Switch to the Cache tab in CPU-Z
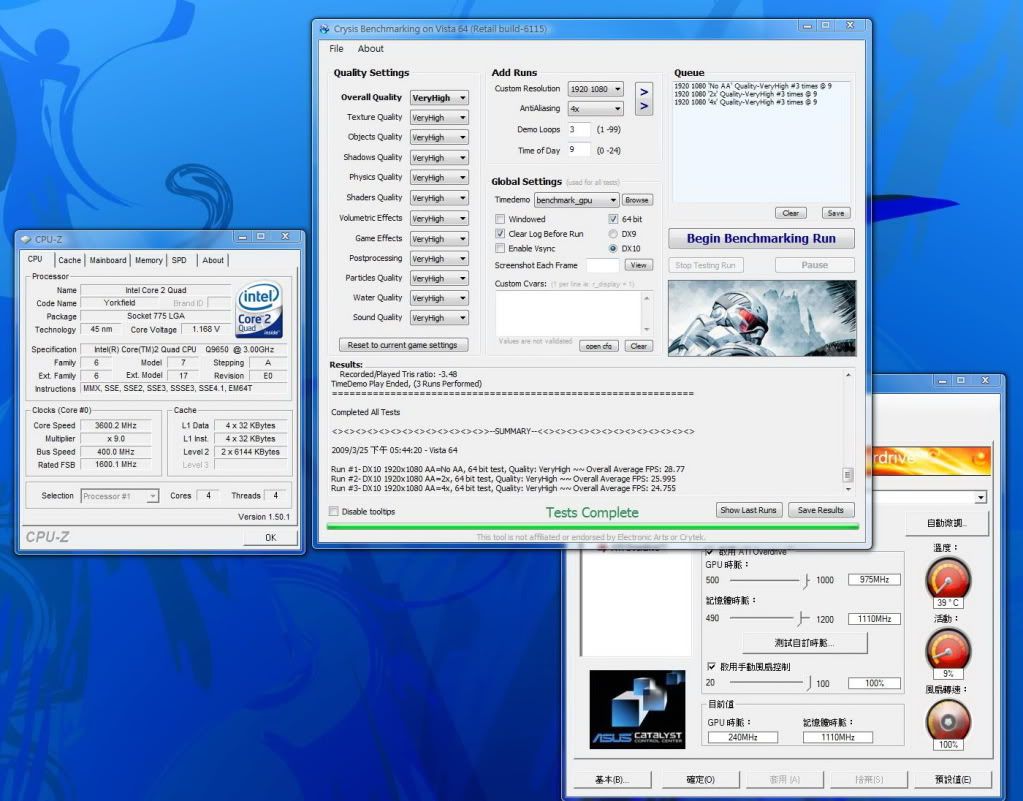The height and width of the screenshot is (801, 1023). [x=70, y=260]
